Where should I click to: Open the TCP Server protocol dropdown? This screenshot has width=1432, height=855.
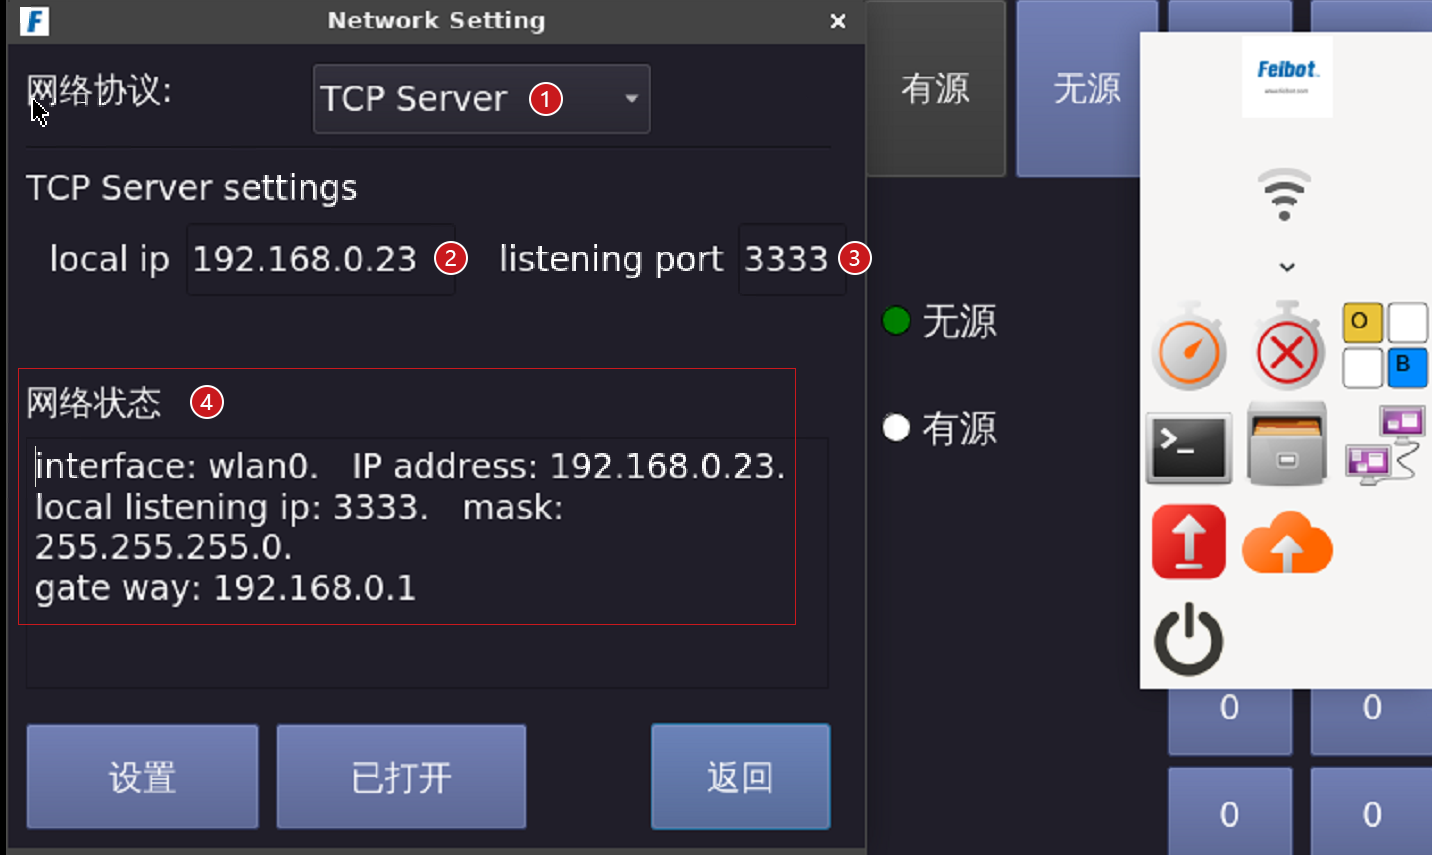tap(482, 99)
